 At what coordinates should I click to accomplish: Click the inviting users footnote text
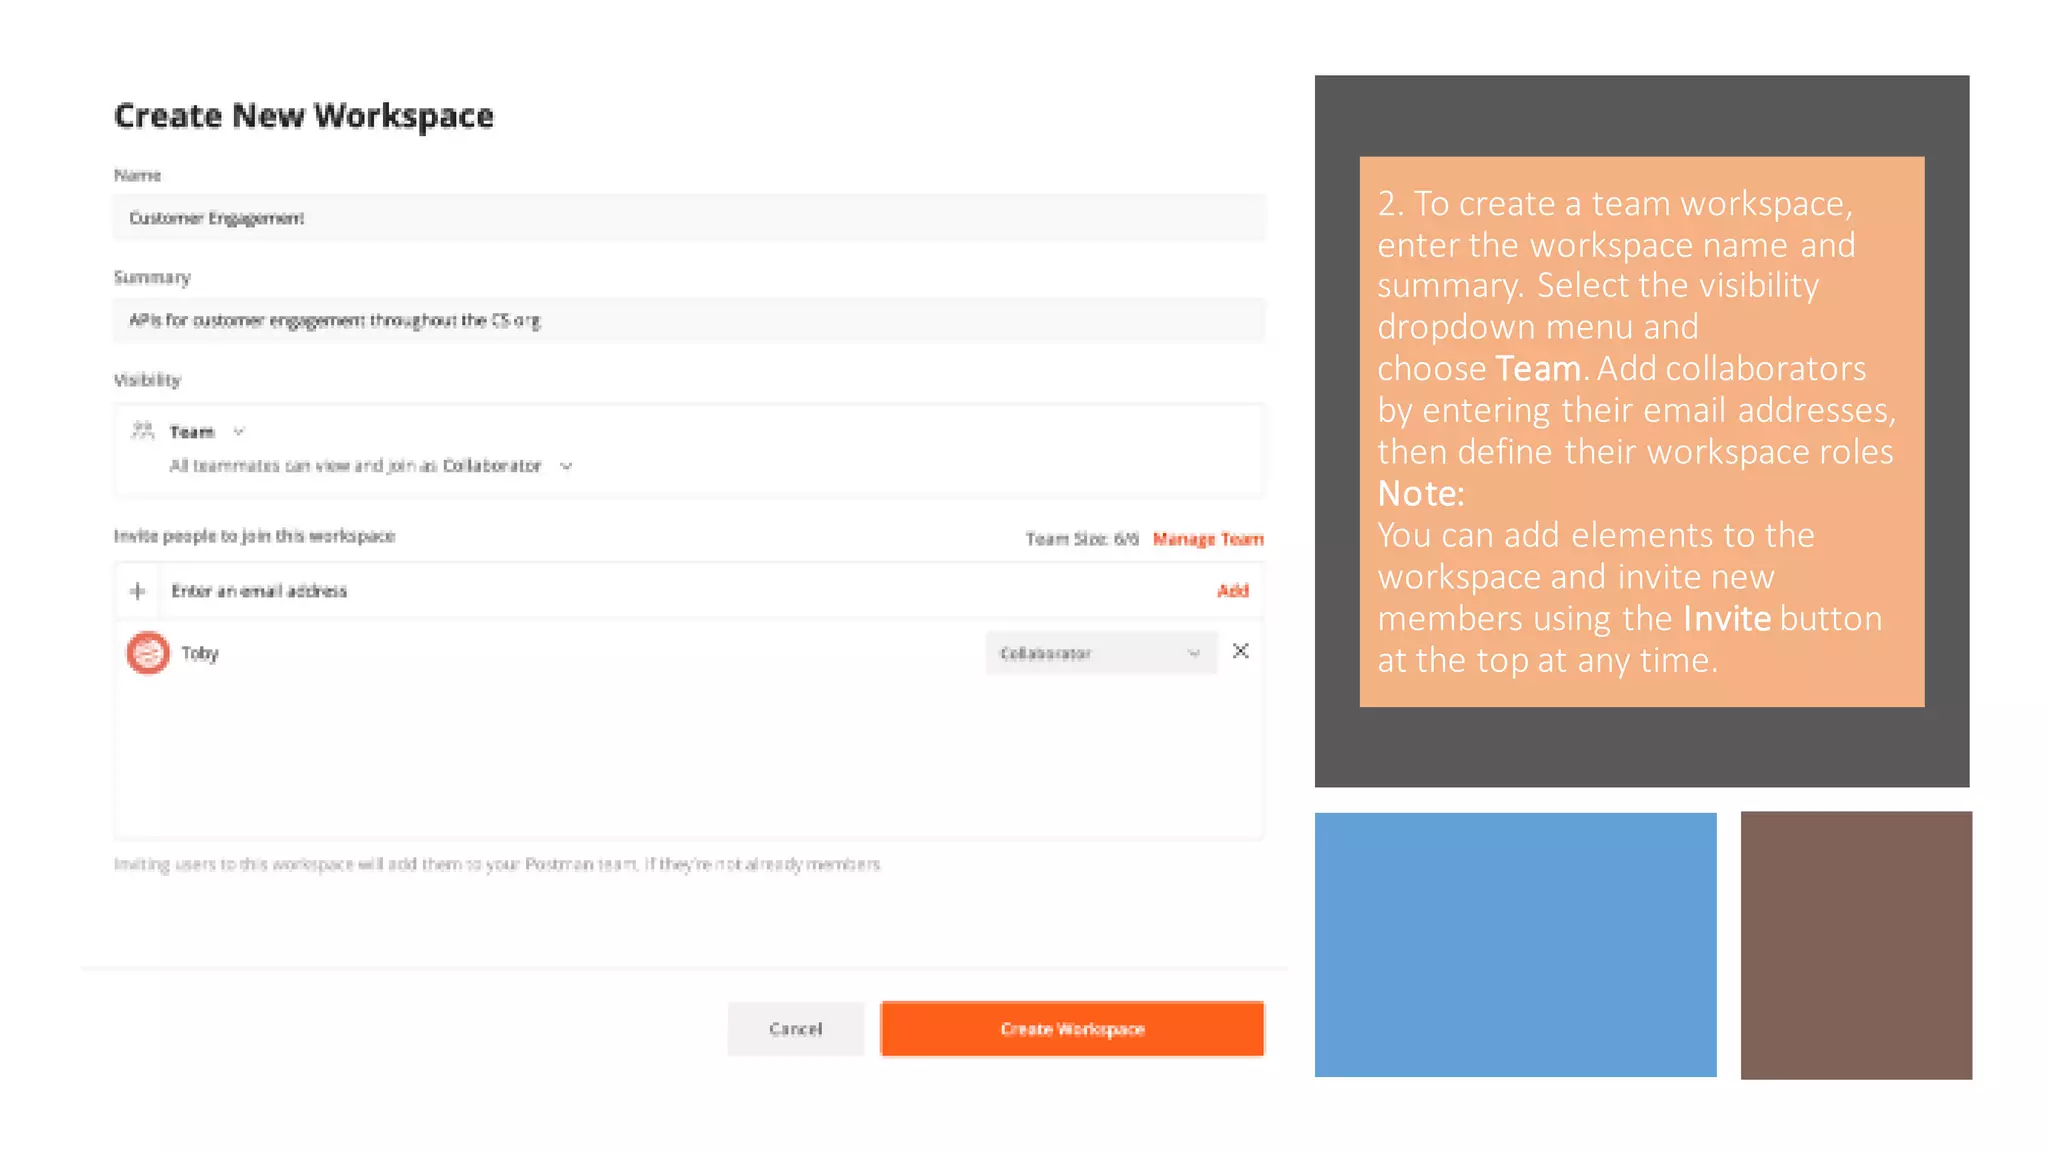point(497,864)
